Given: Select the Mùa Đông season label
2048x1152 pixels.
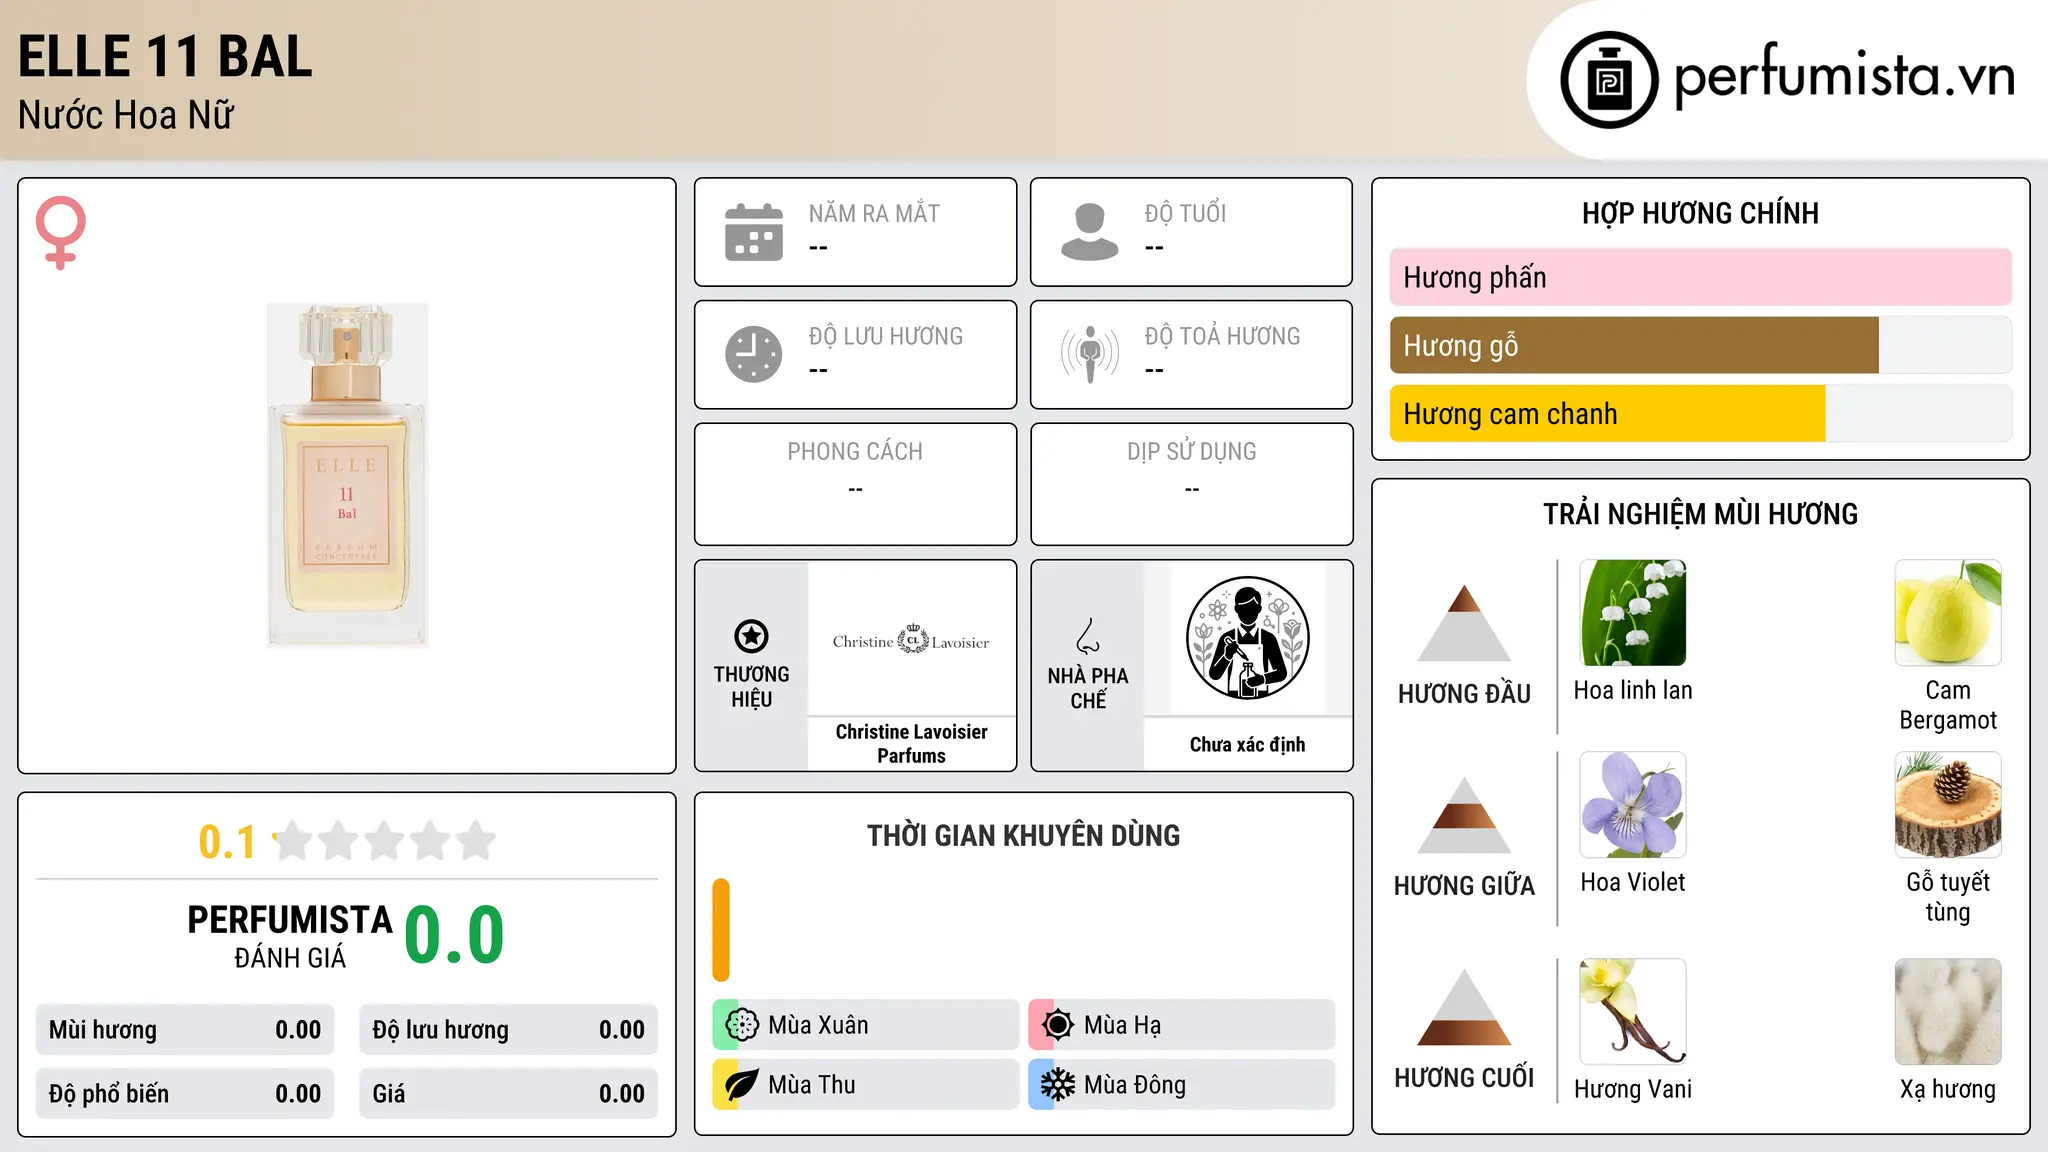Looking at the screenshot, I should [1135, 1085].
